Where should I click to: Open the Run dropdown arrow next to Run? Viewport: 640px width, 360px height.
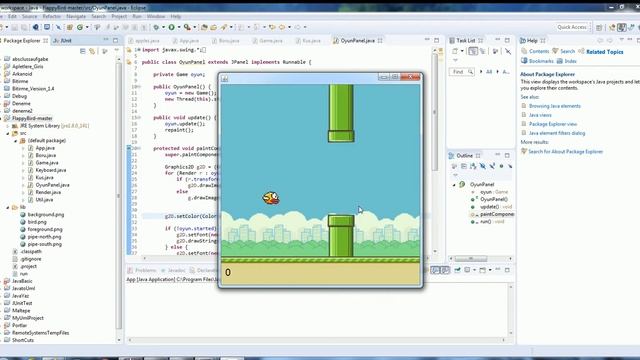point(178,27)
